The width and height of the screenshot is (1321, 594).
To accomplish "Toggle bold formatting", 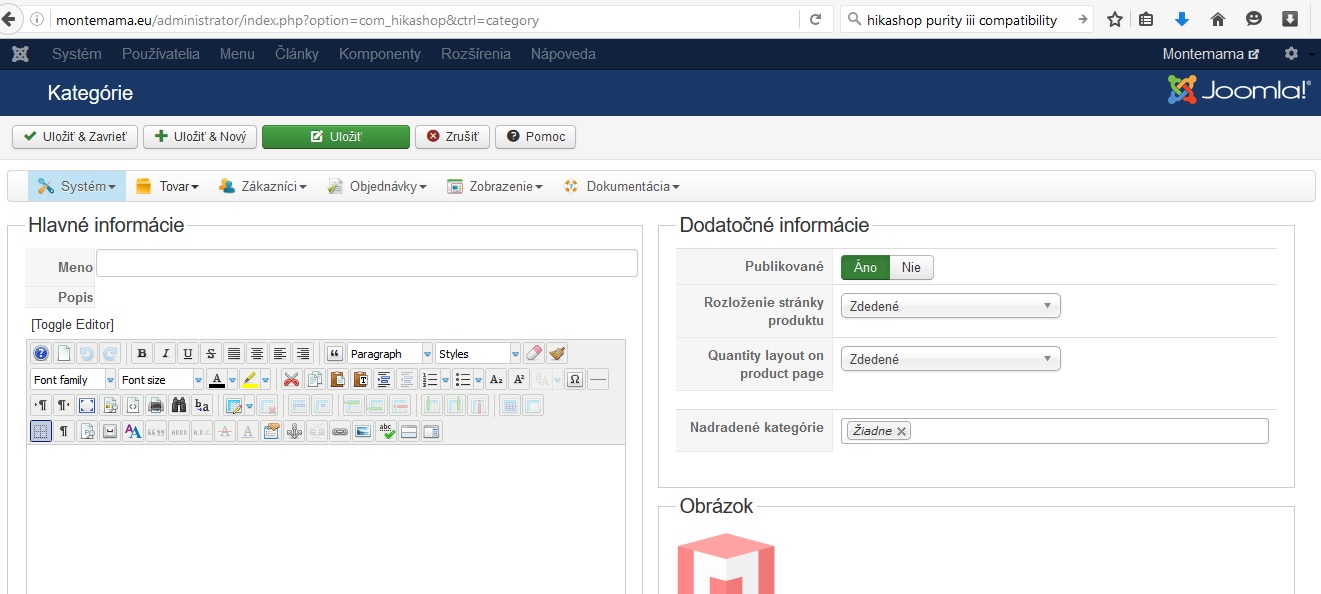I will tap(142, 353).
